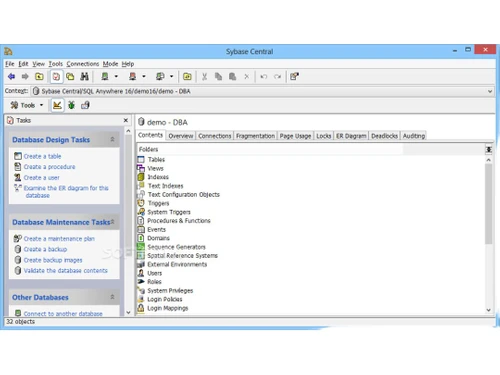Switch to the Auditing tab
The height and width of the screenshot is (375, 500).
click(x=414, y=136)
